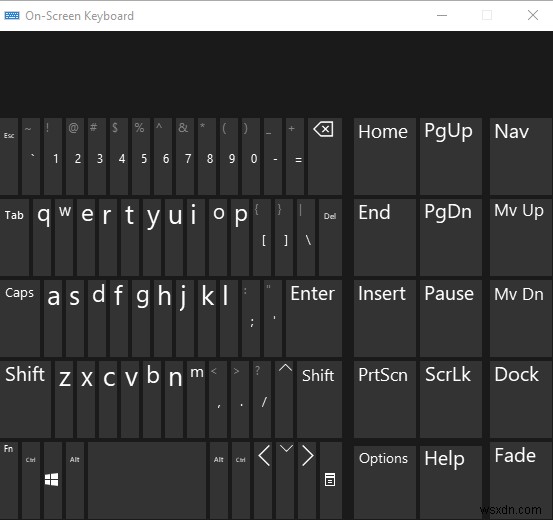Toggle the Caps lock key
The image size is (553, 520).
click(x=20, y=318)
